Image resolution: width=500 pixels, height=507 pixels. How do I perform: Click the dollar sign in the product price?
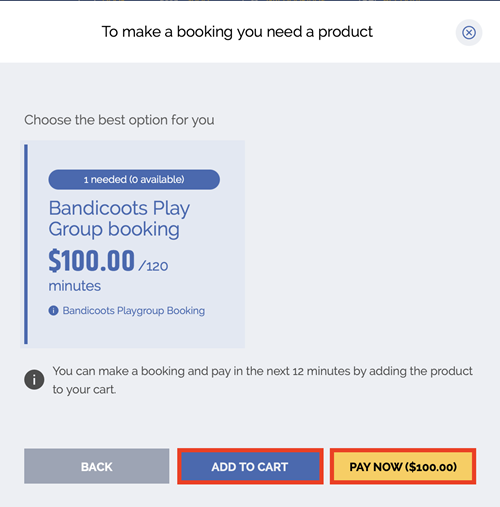[55, 261]
